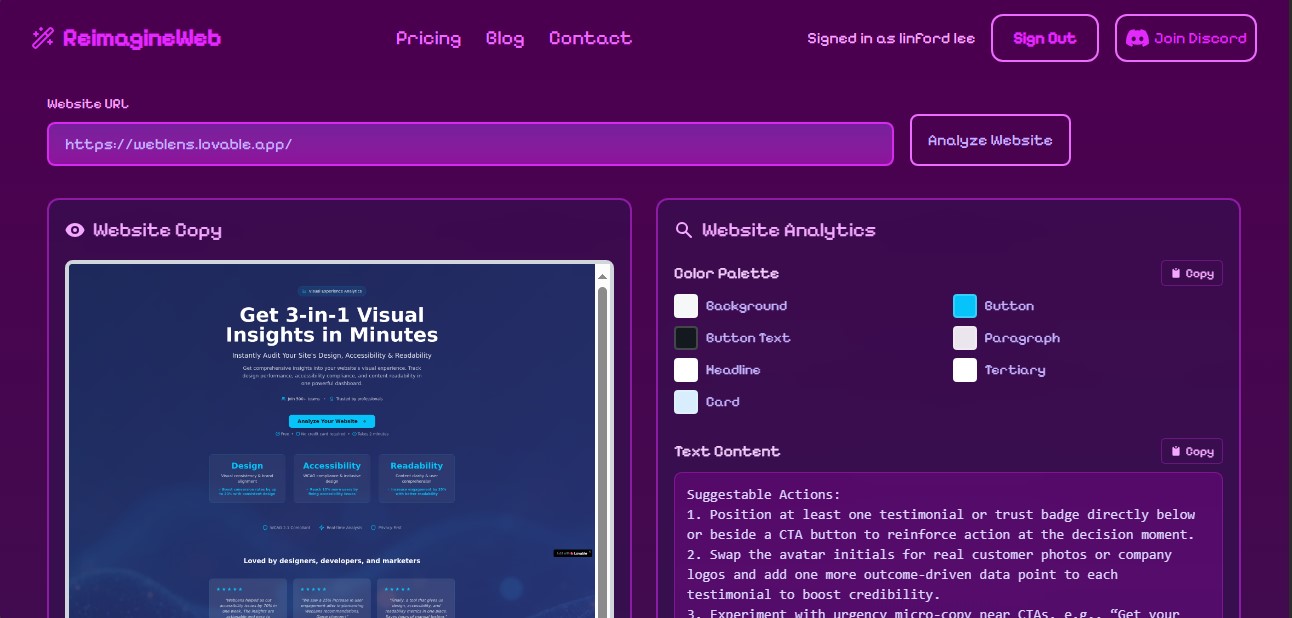Select the Button color swatch

965,306
